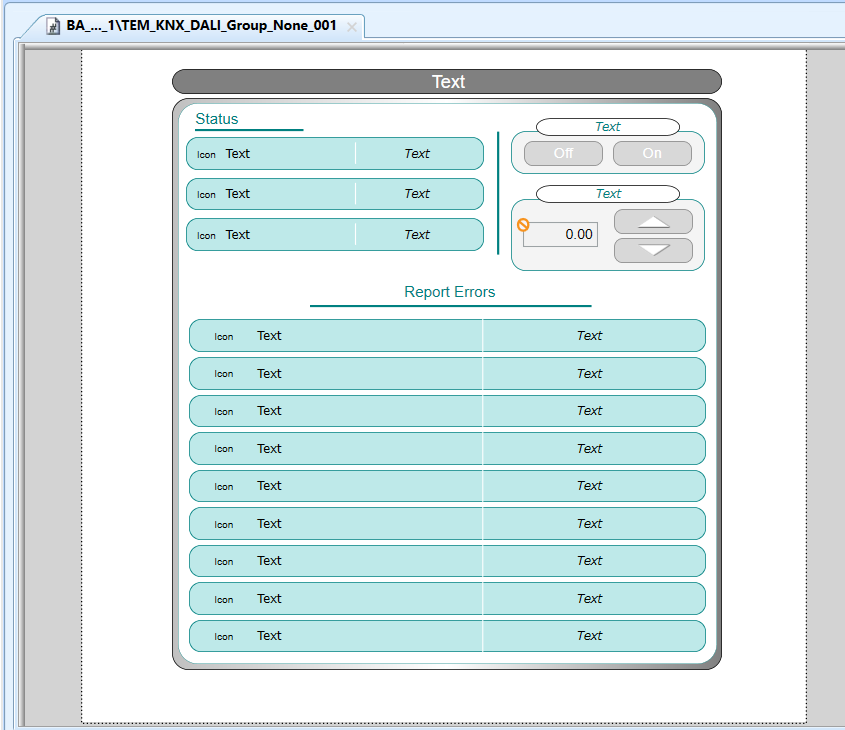
Task: Click the 0.00 numeric value field
Action: coord(560,235)
